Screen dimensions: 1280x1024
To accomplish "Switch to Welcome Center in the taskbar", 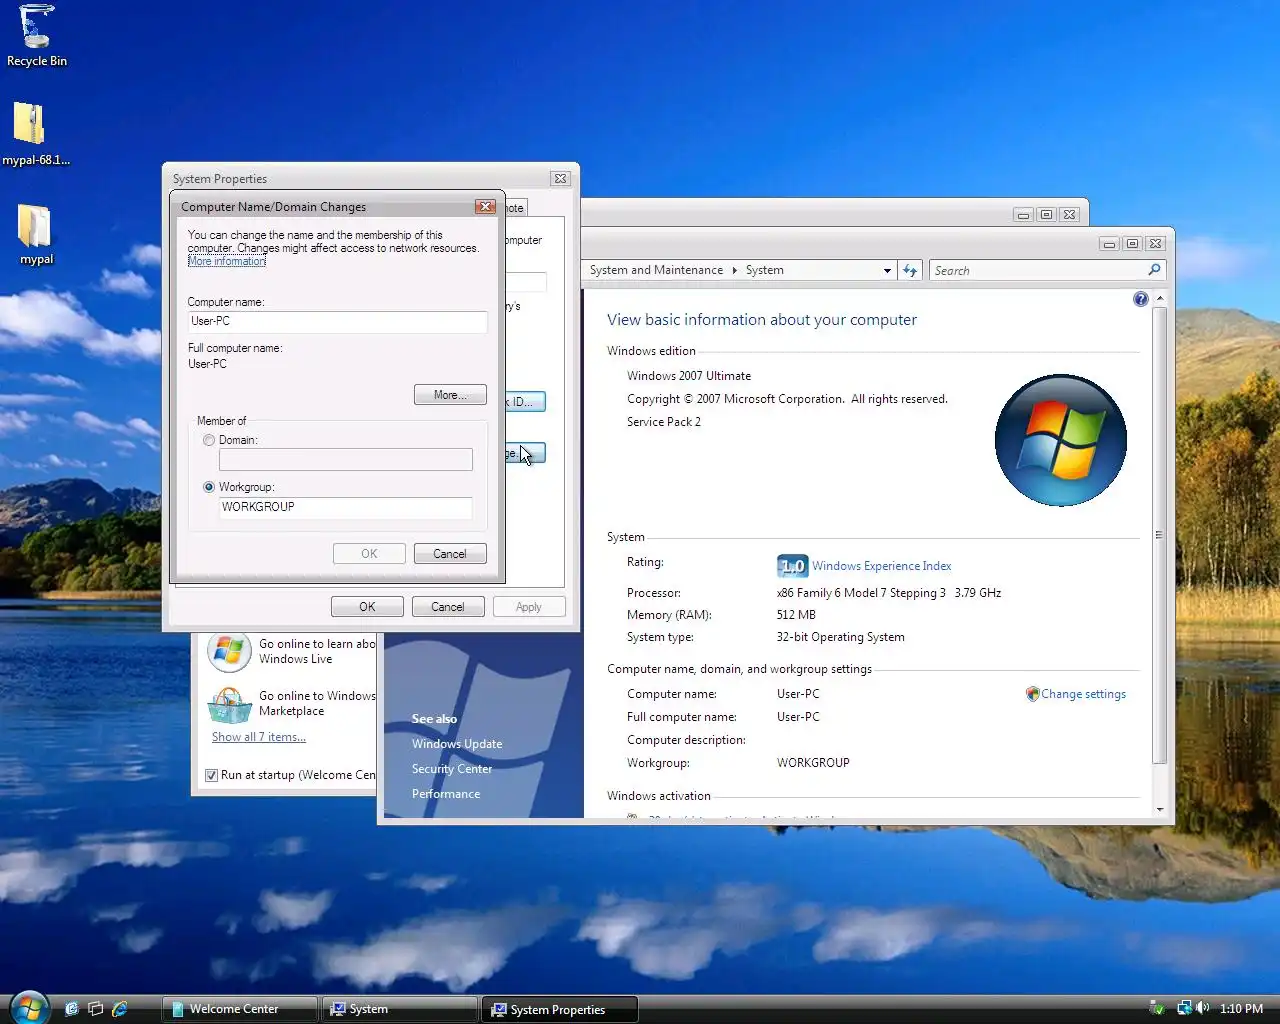I will pos(240,1009).
